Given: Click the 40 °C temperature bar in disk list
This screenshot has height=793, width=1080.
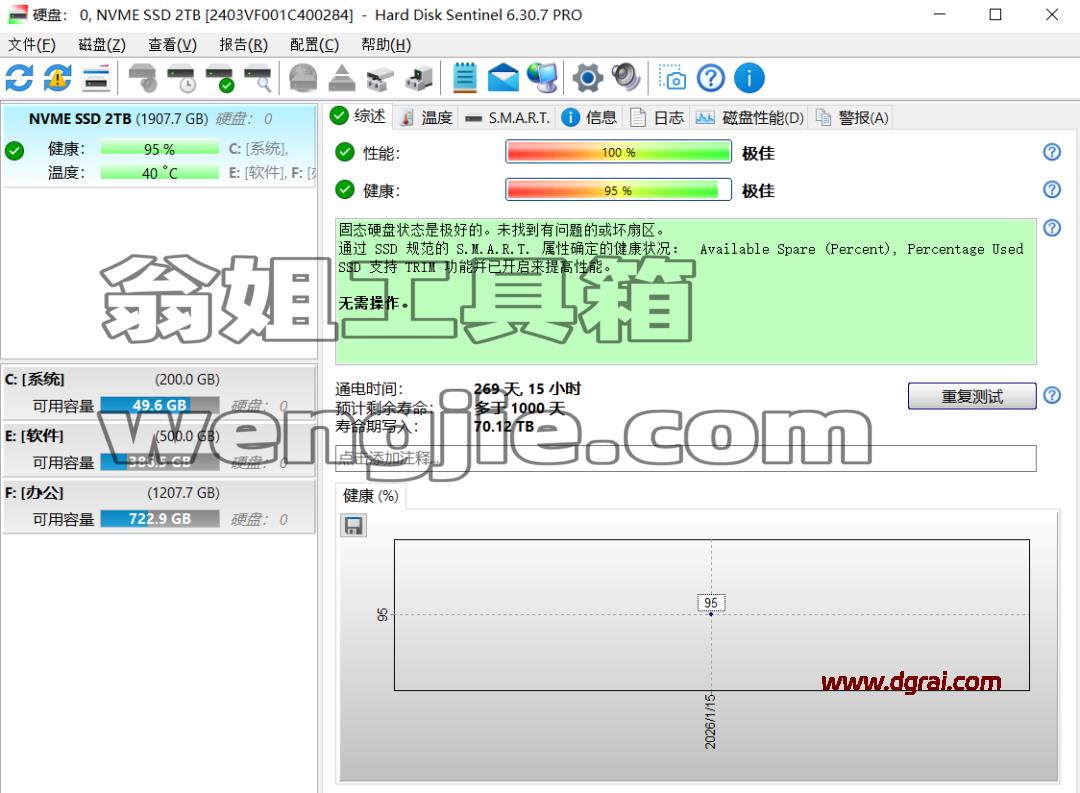Looking at the screenshot, I should point(160,173).
